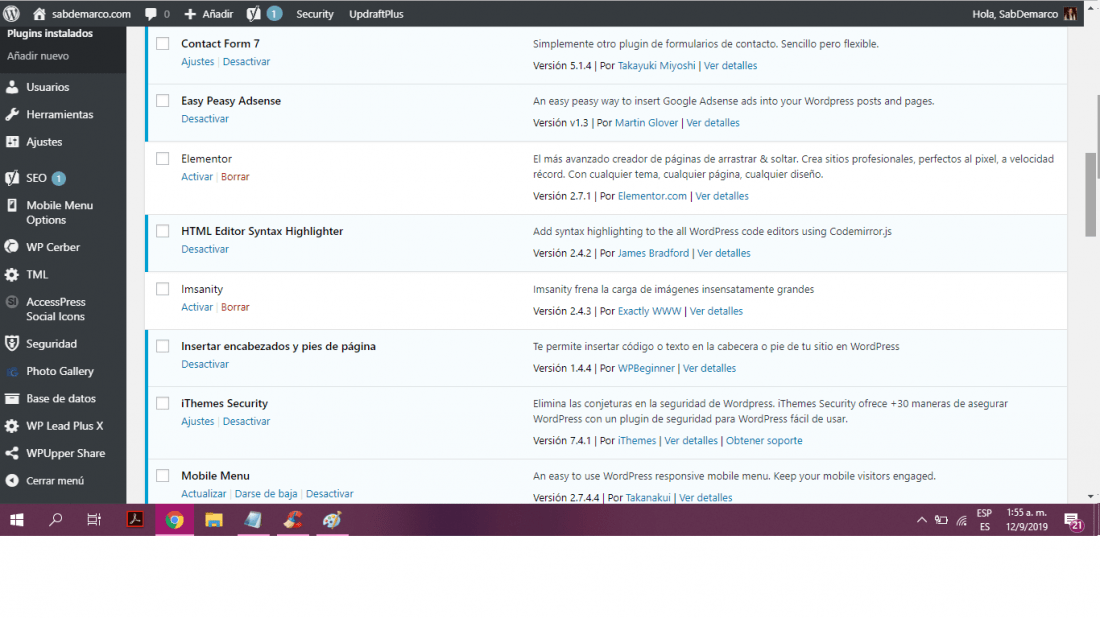
Task: Click the TML gear icon
Action: [12, 274]
